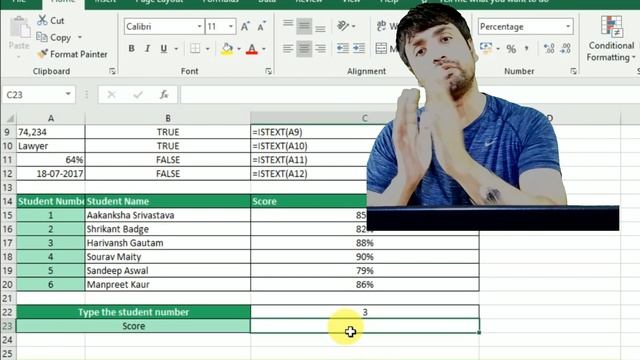This screenshot has height=360, width=640.
Task: Open Clipboard dialog launcher
Action: tap(112, 71)
